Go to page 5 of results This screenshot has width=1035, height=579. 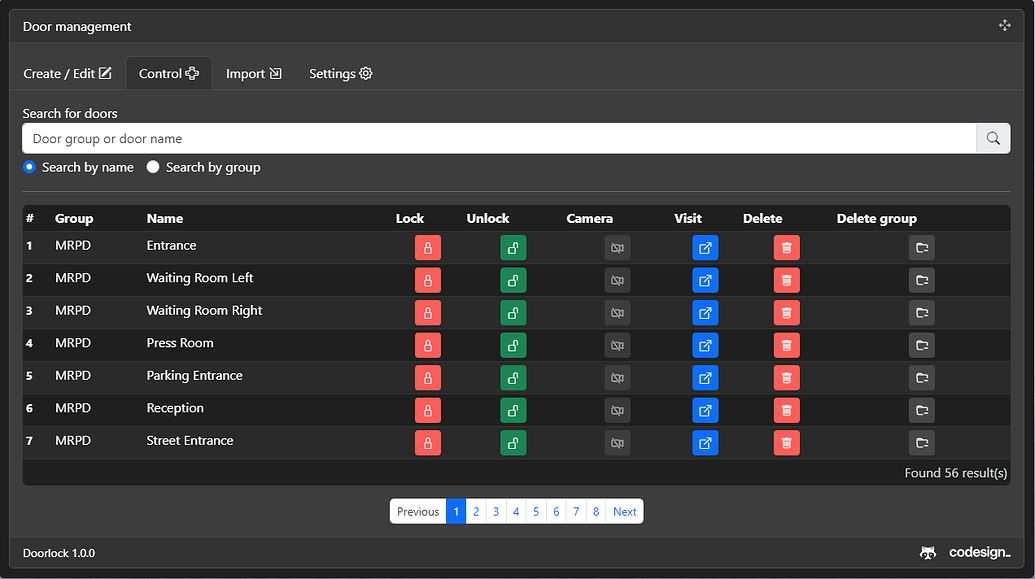click(536, 511)
